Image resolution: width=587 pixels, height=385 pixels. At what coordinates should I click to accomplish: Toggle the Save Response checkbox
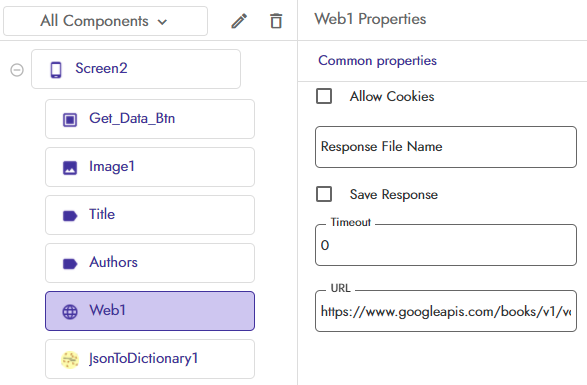pos(324,194)
